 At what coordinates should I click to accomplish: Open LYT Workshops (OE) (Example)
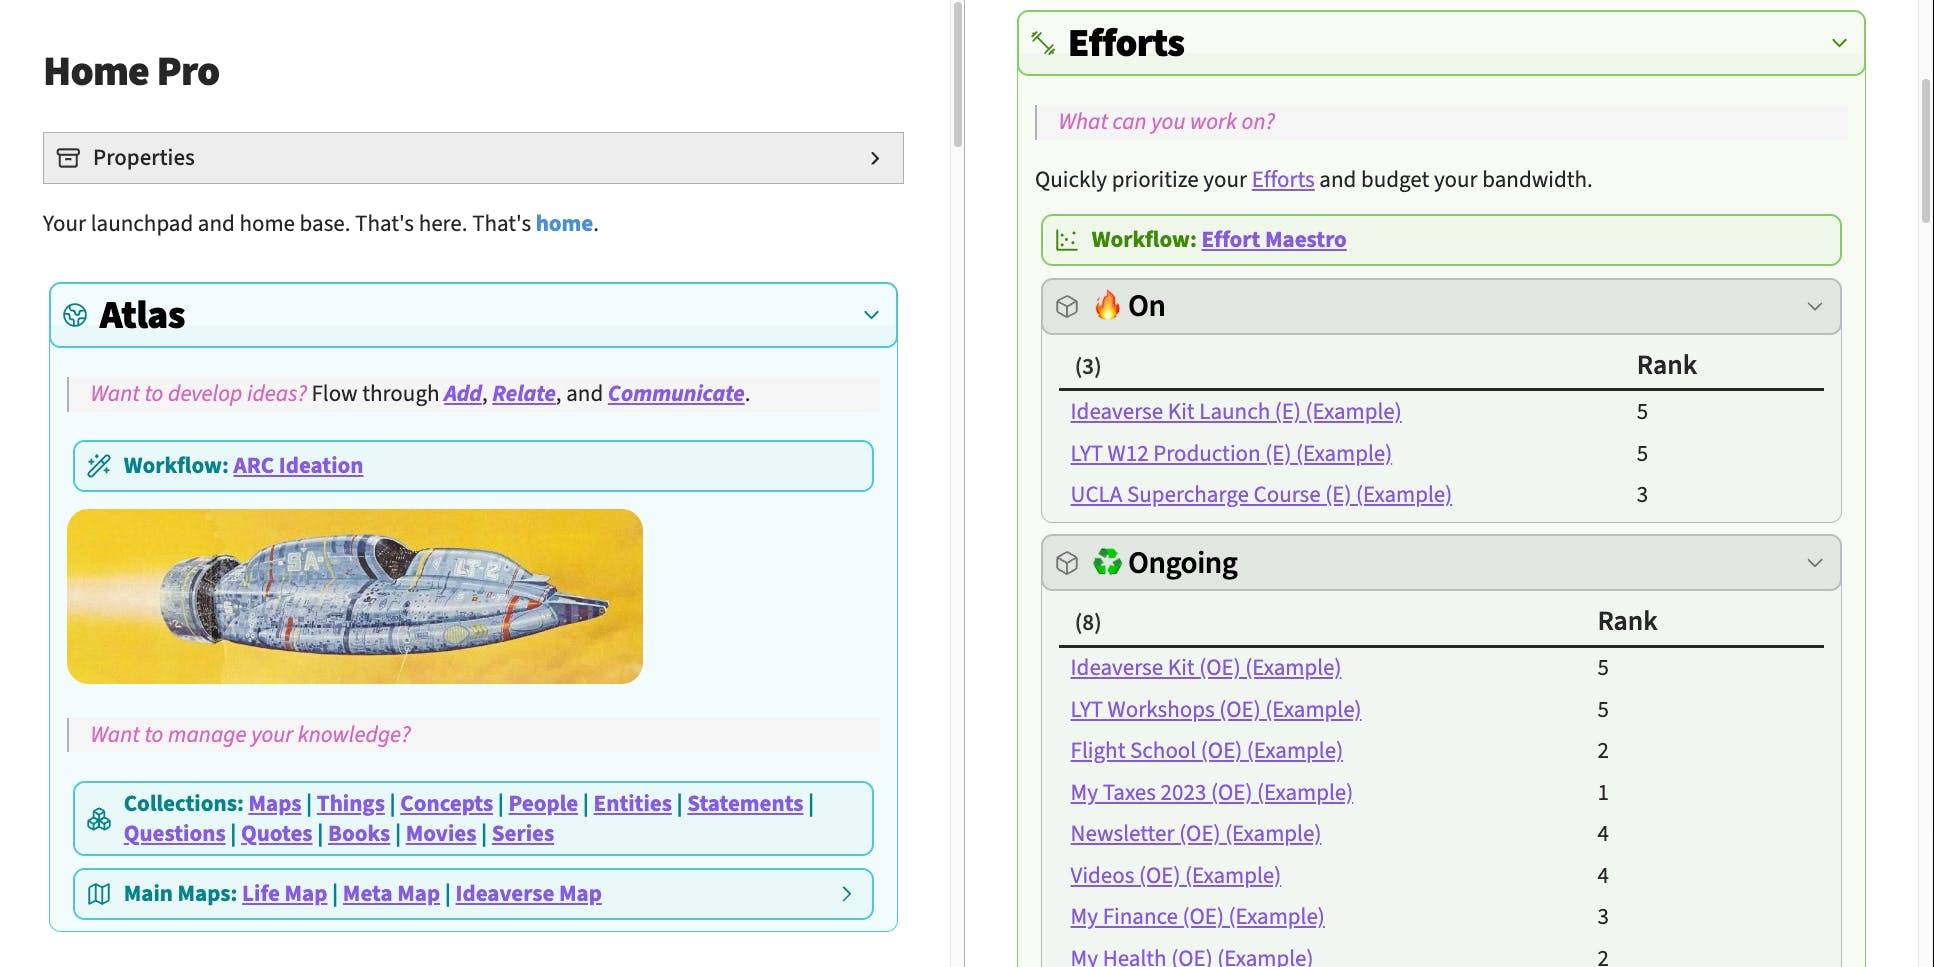point(1216,710)
